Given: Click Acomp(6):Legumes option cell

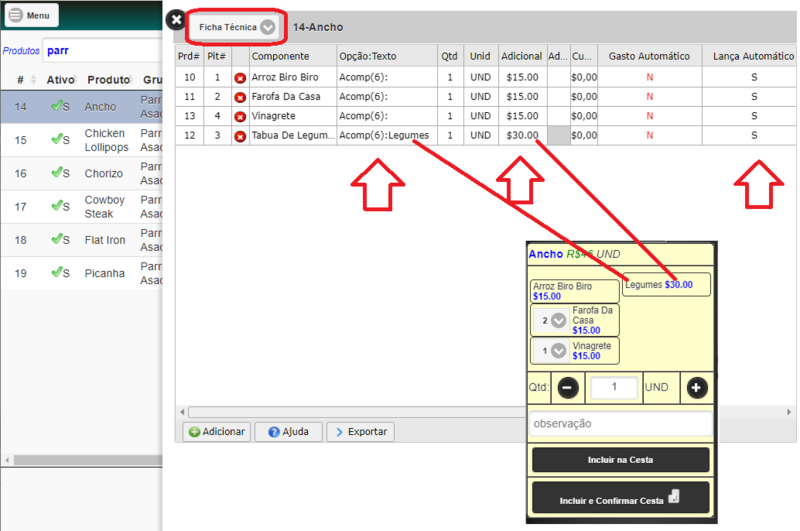Looking at the screenshot, I should [x=387, y=135].
